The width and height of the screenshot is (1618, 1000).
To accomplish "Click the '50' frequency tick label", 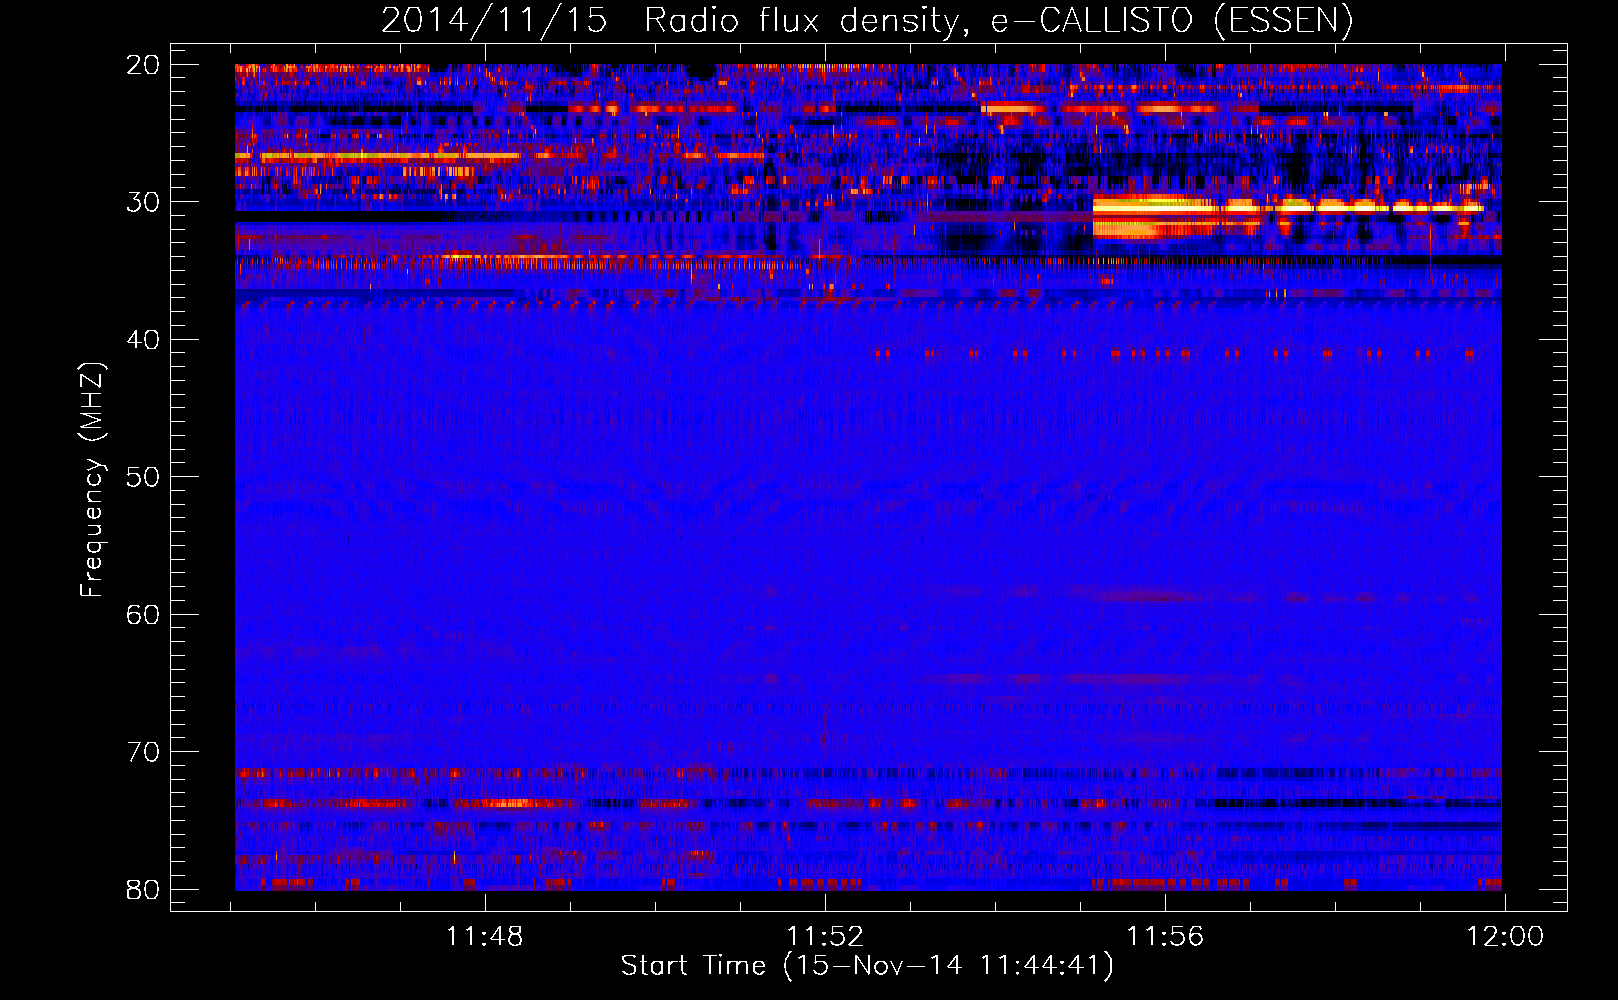I will pyautogui.click(x=143, y=477).
